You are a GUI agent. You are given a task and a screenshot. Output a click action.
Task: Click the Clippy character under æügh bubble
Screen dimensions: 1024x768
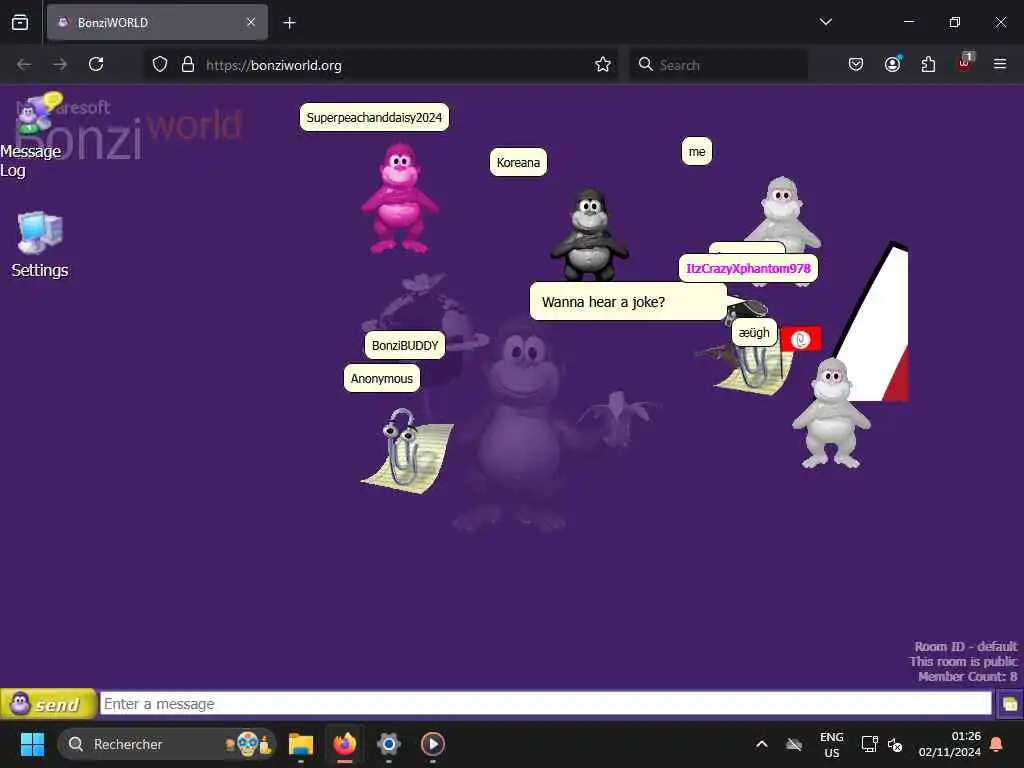[x=754, y=369]
